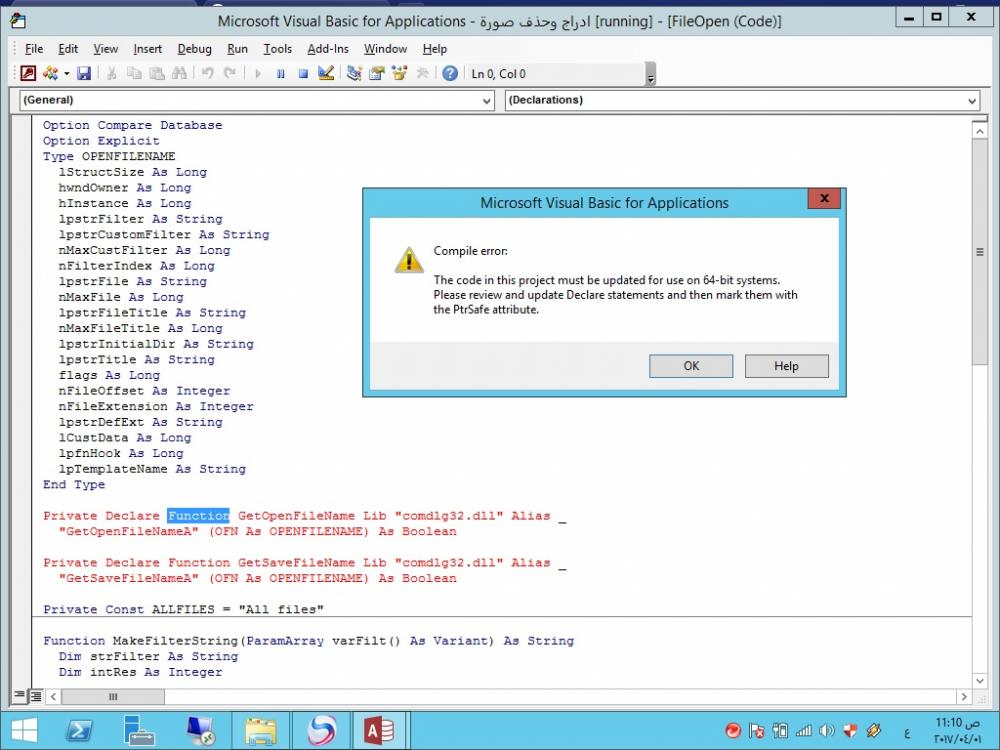Click the volume speaker tray icon

(827, 730)
